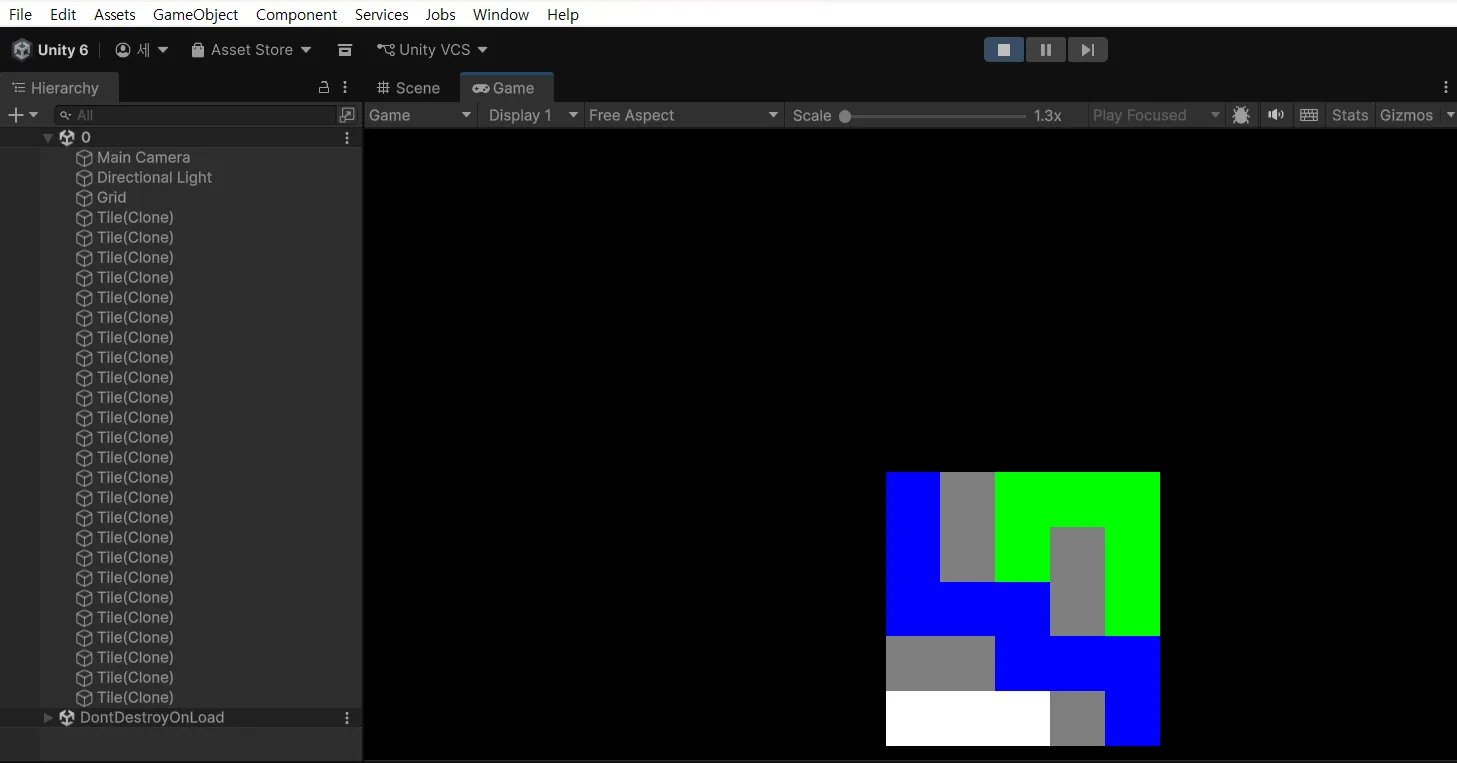Mute audio in the Game view
Screen dimensions: 1457x763
coord(1276,115)
